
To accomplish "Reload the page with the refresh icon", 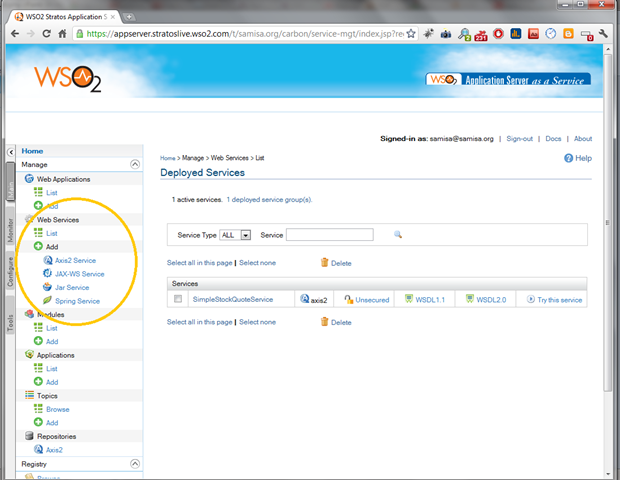I will coord(47,34).
